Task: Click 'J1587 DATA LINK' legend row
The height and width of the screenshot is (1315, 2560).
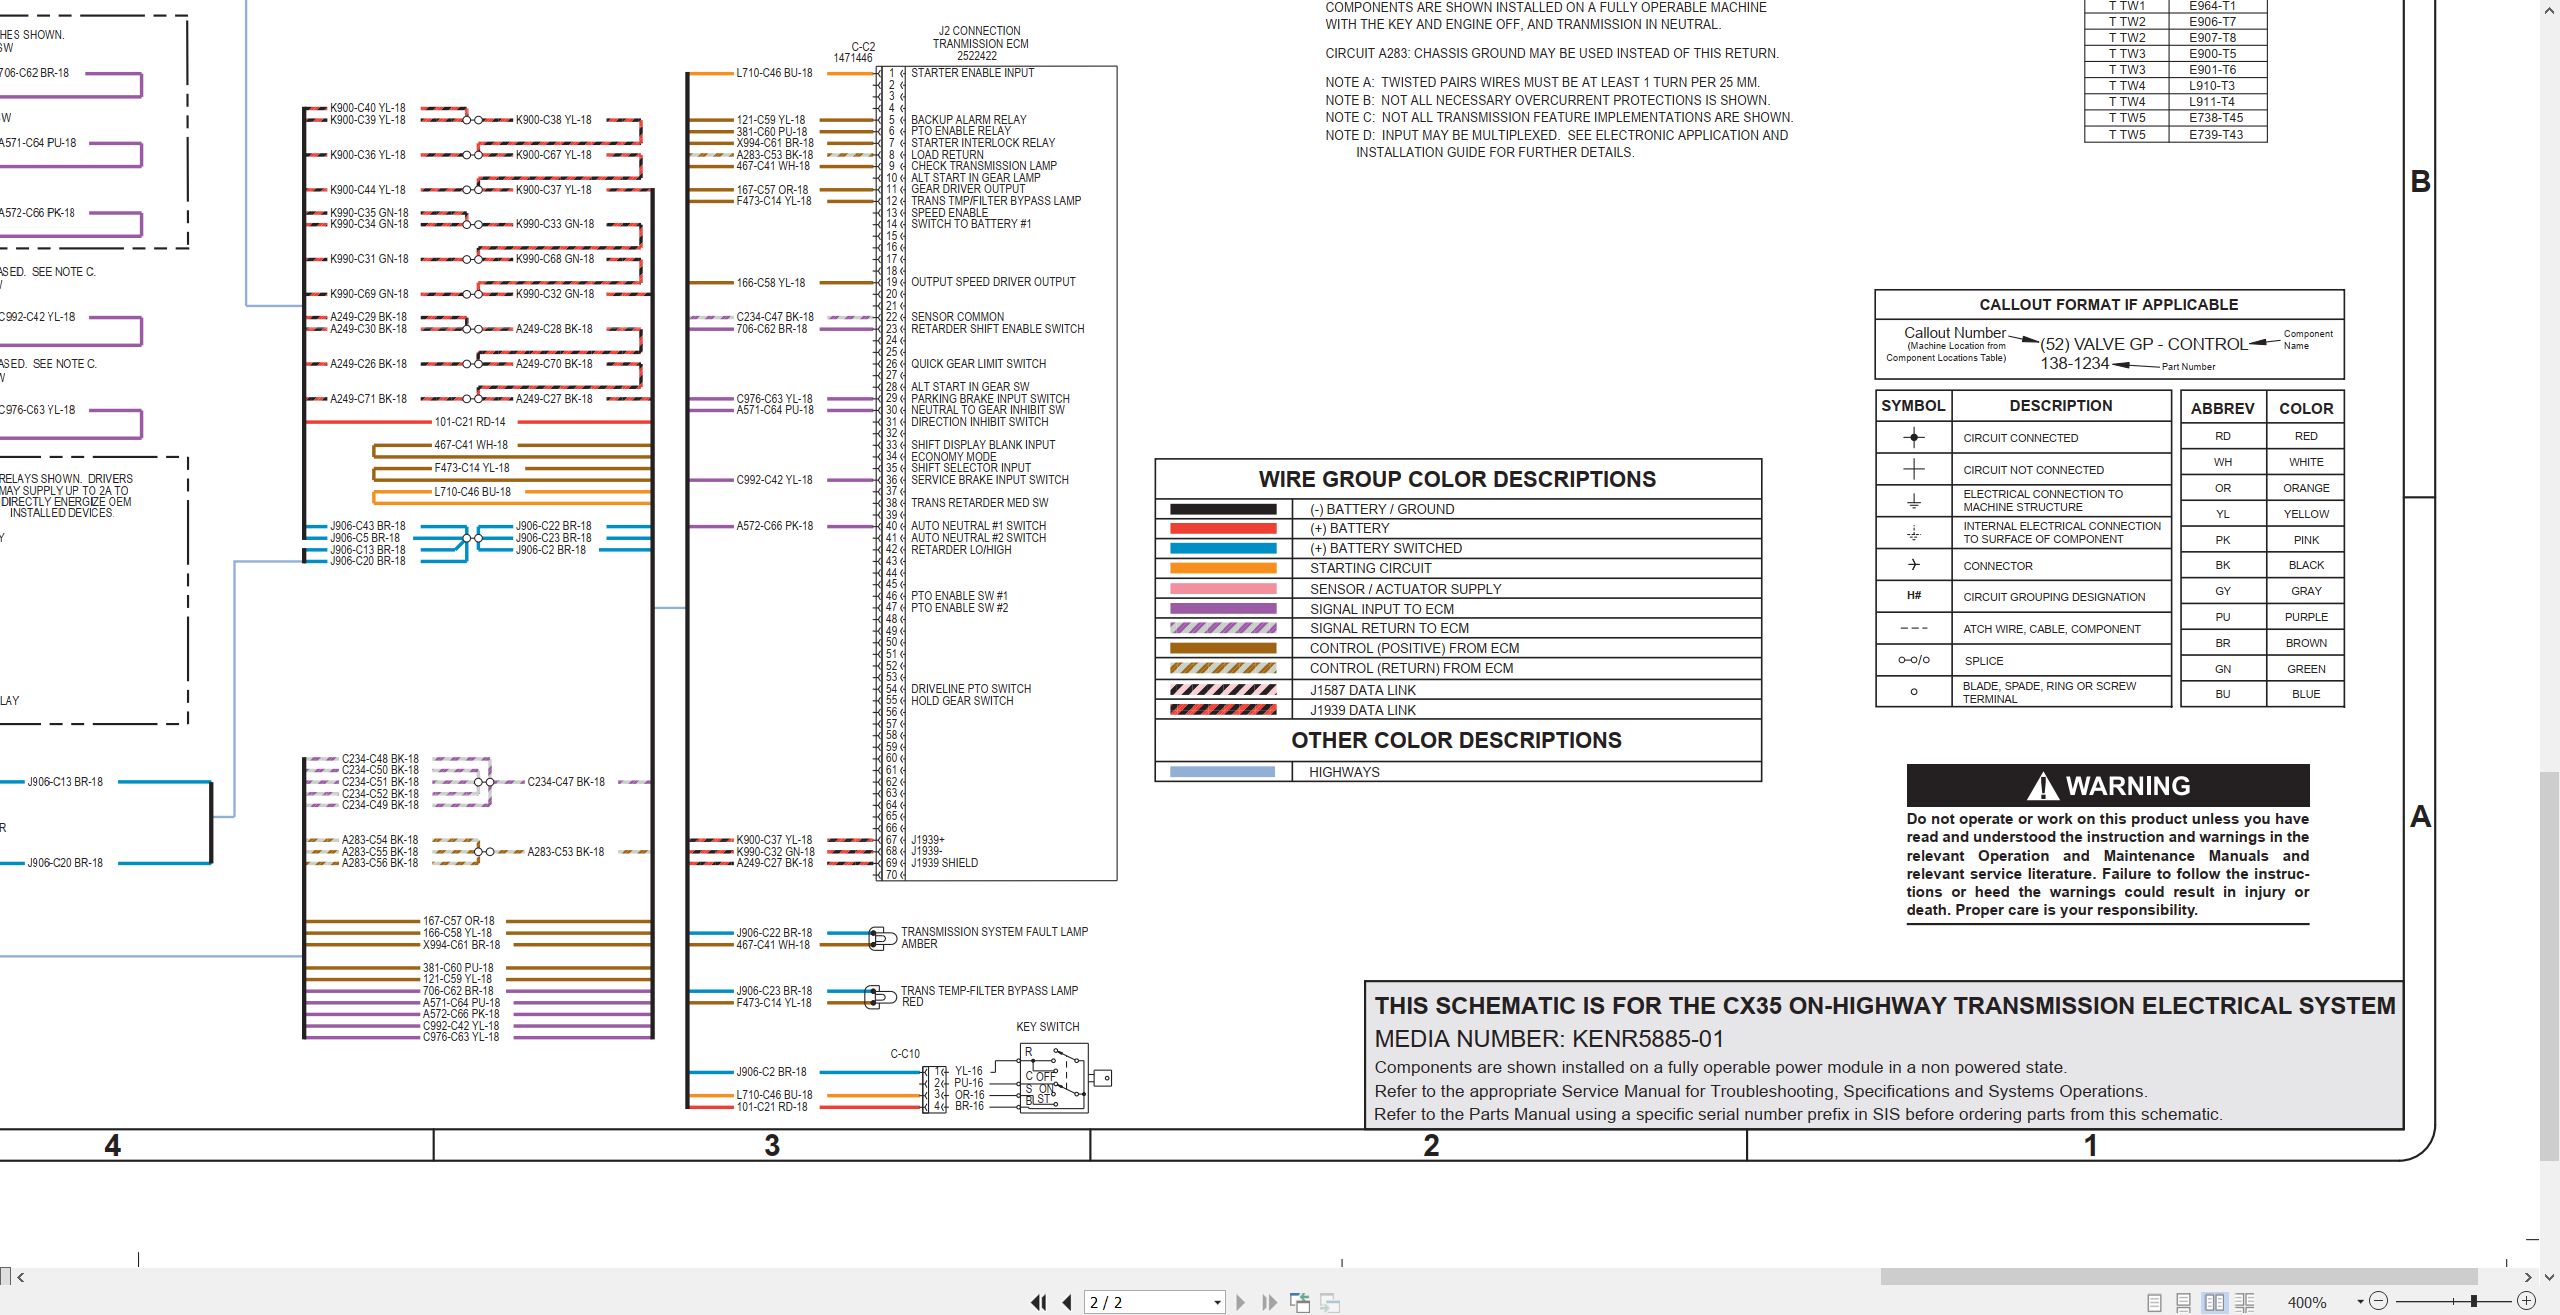Action: [1457, 690]
